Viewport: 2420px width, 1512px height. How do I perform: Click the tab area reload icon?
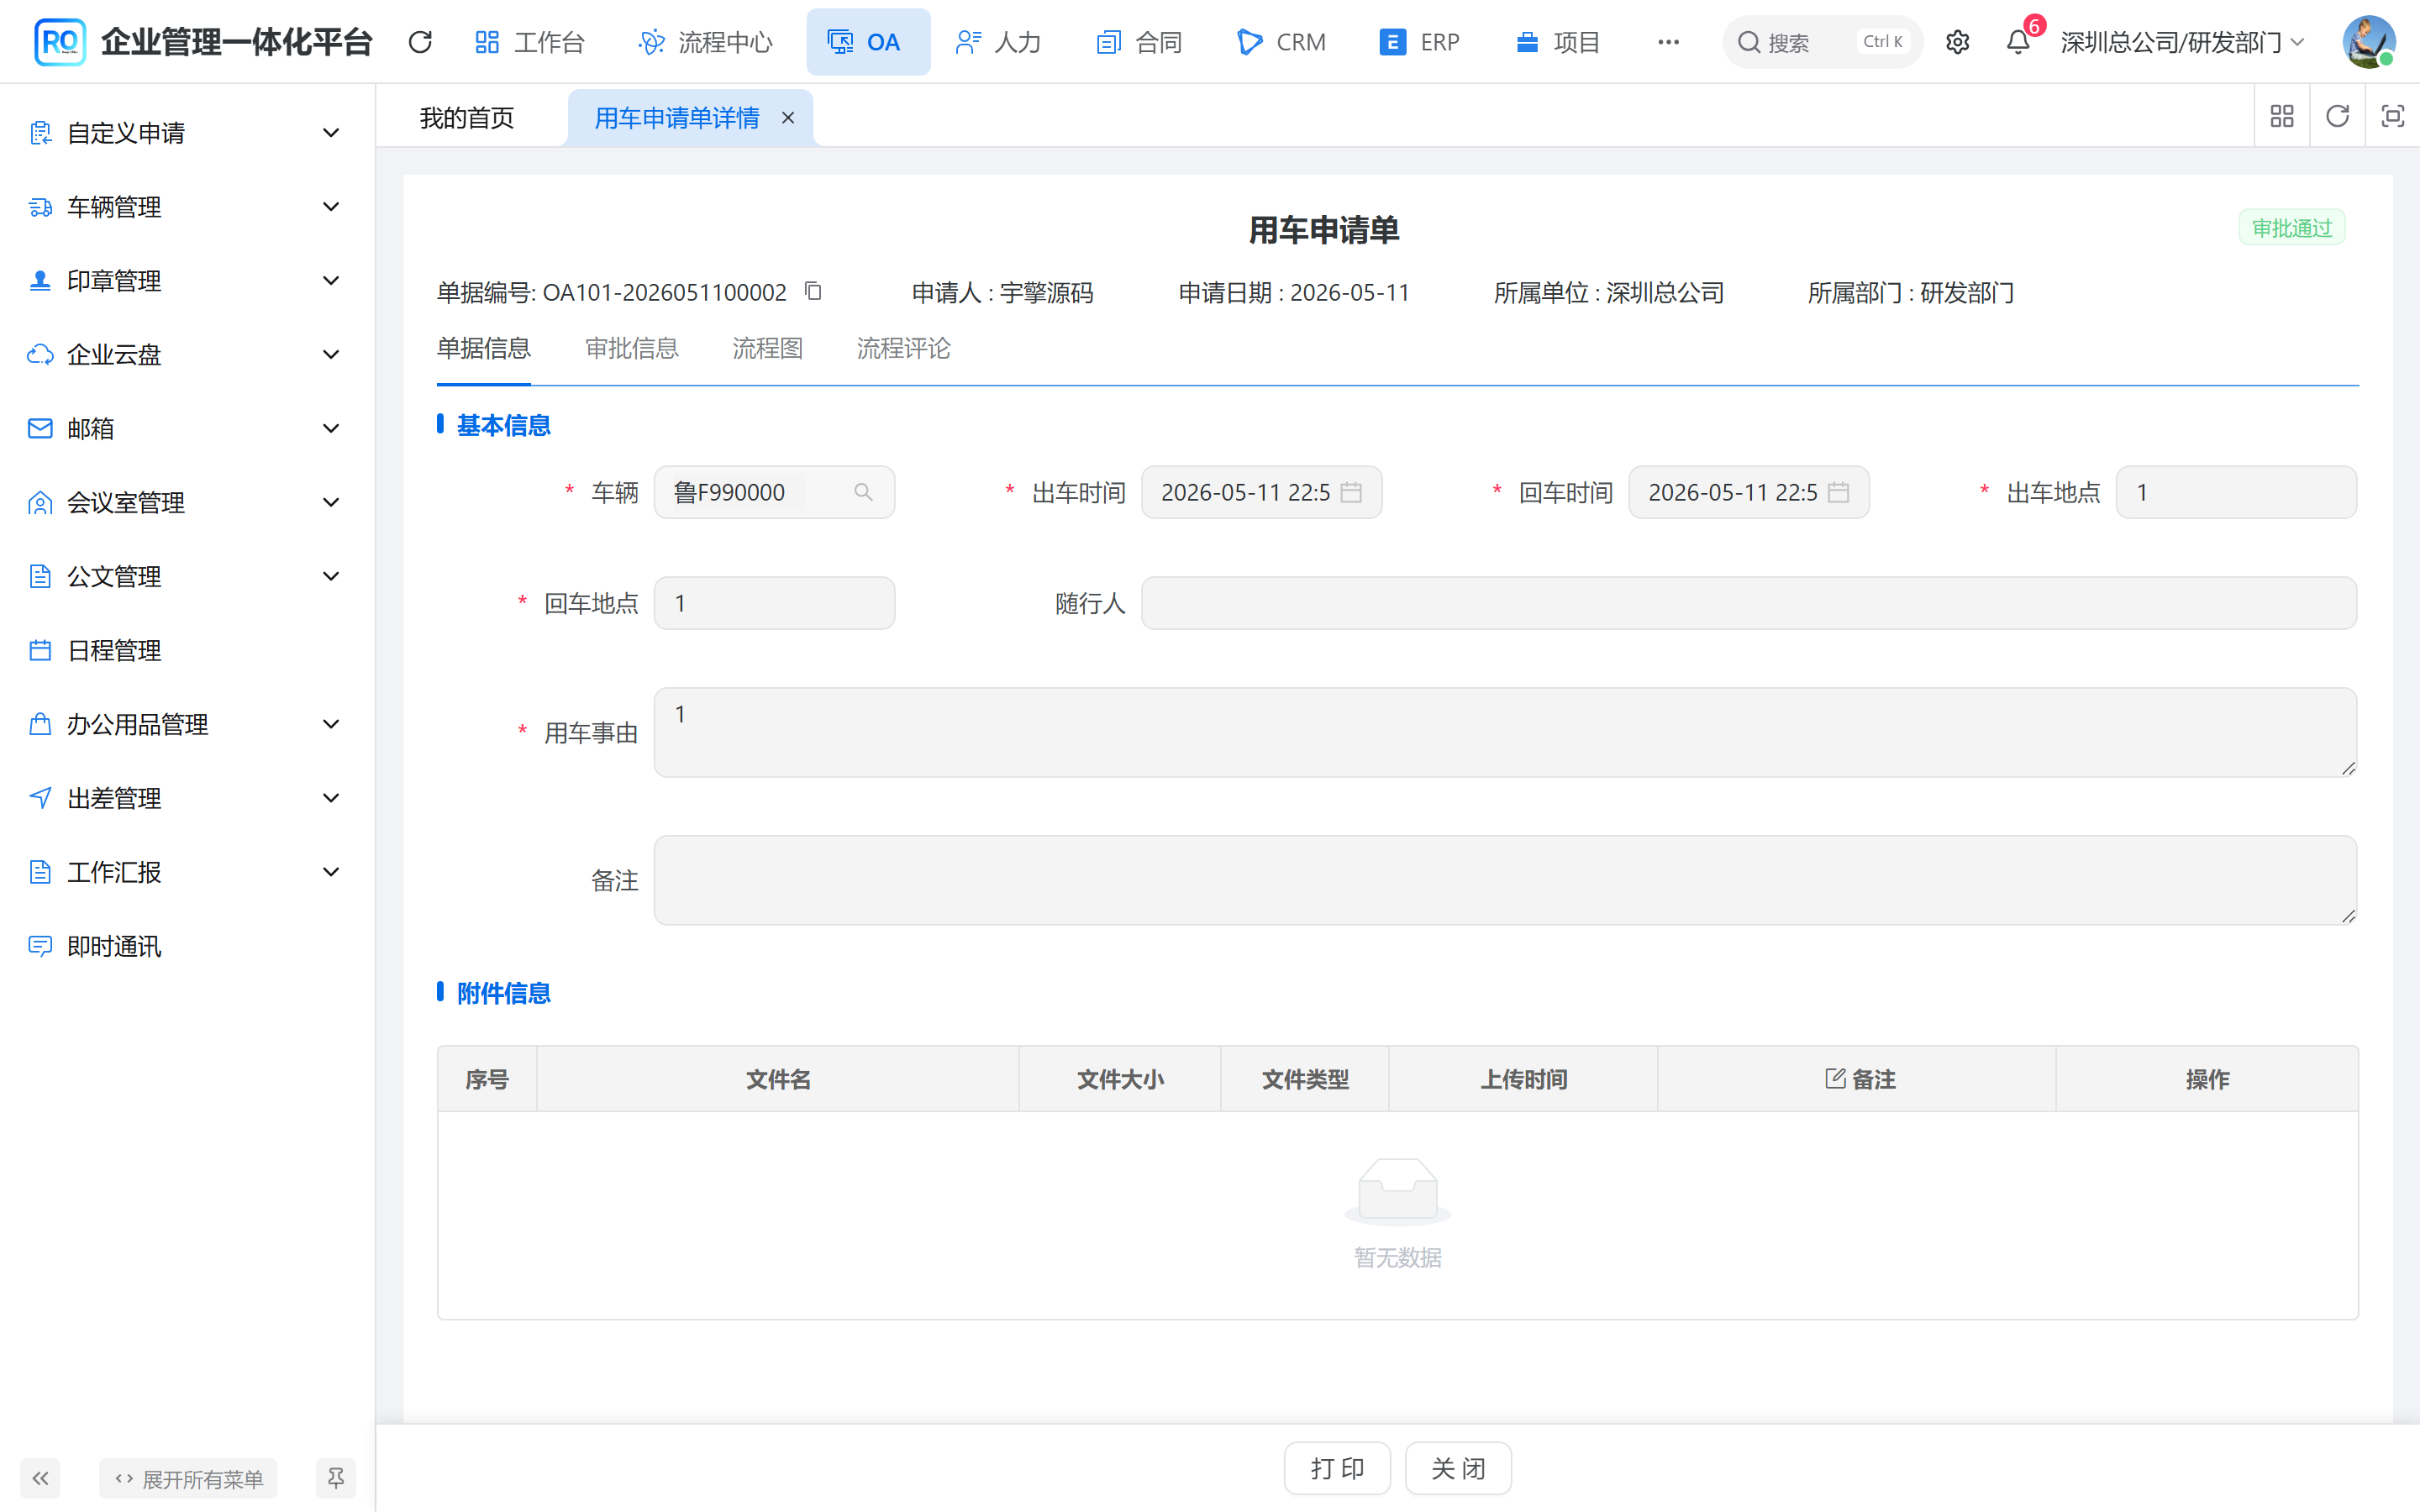(x=2337, y=117)
